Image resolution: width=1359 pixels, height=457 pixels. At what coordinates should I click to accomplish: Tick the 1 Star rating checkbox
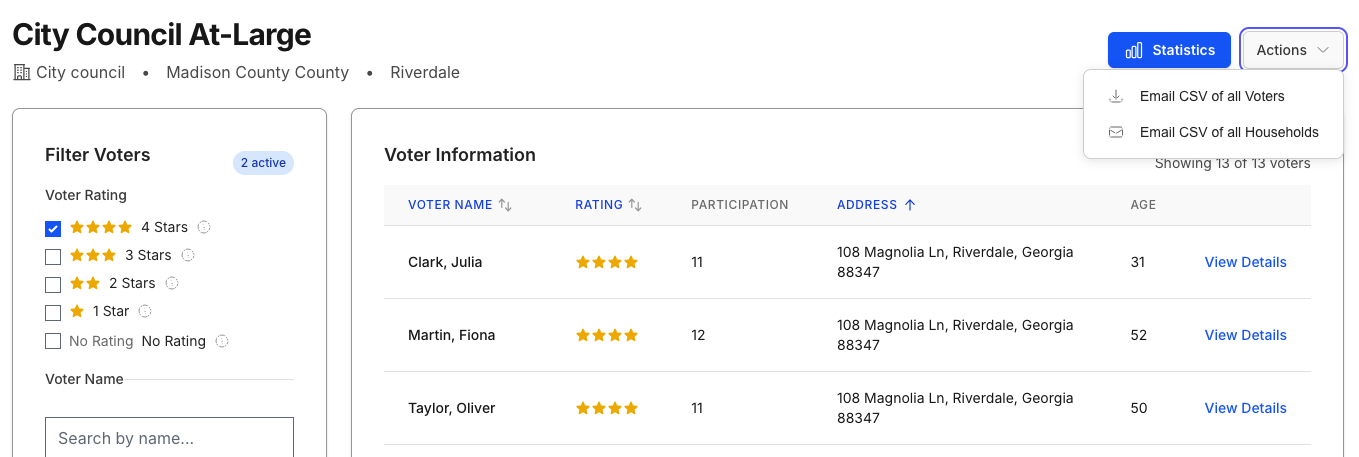53,312
